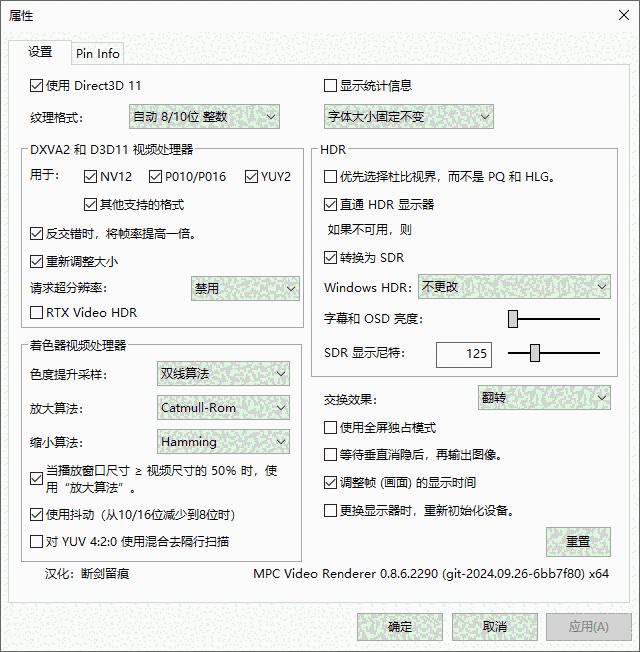The width and height of the screenshot is (640, 652).
Task: Expand the 请求超分辨率 dropdown
Action: pos(245,289)
